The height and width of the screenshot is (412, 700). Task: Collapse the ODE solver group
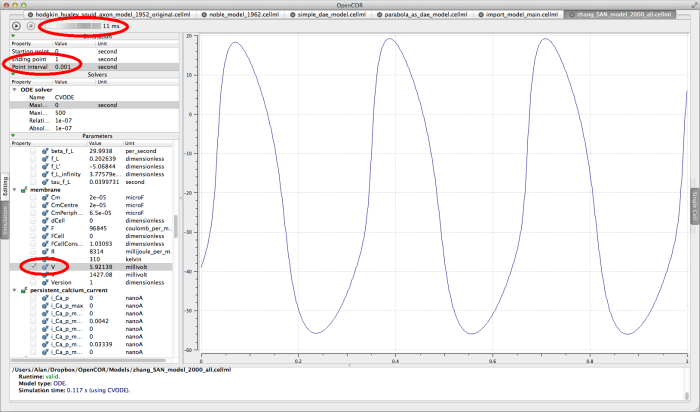click(14, 89)
